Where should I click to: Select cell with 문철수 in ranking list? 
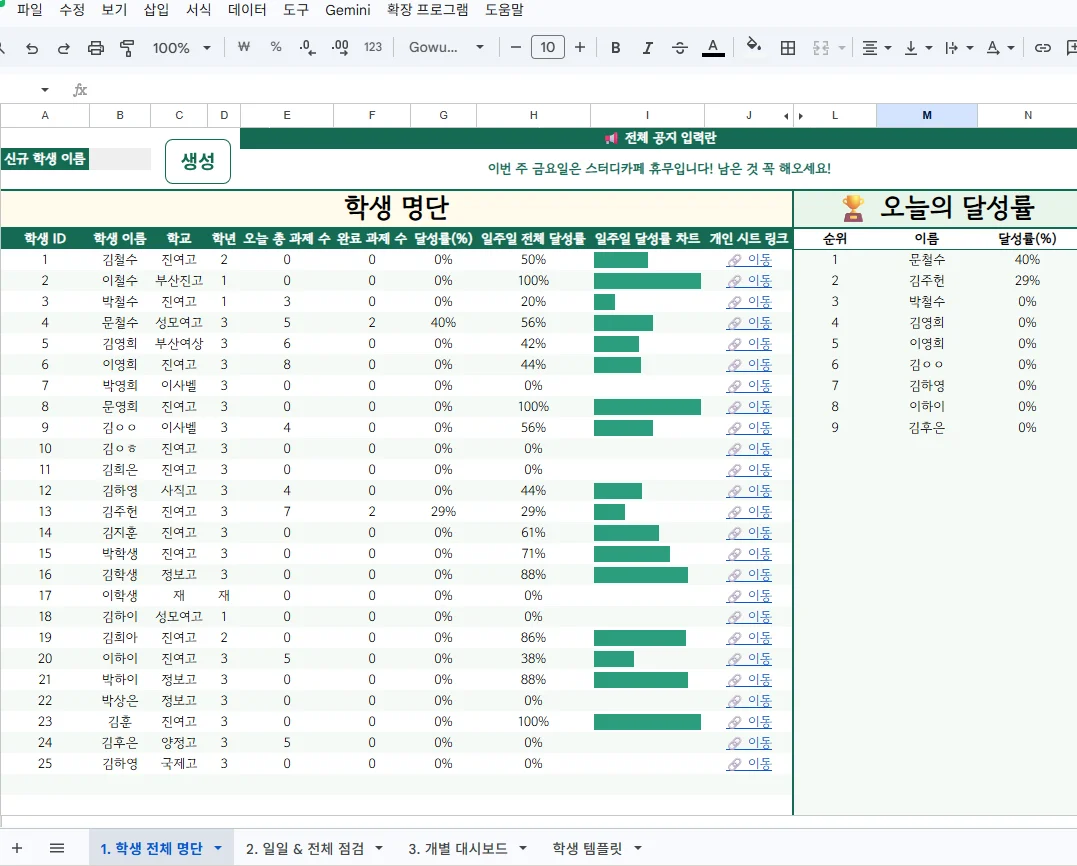click(927, 260)
